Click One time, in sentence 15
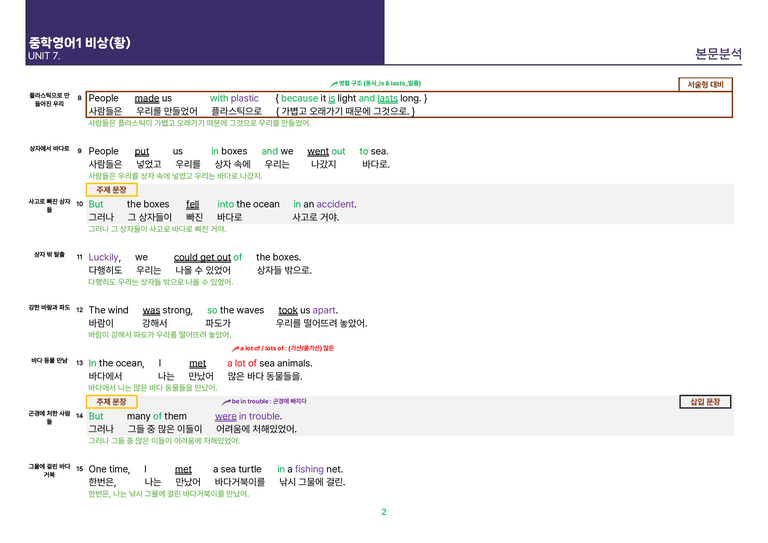768x543 pixels. click(x=109, y=469)
